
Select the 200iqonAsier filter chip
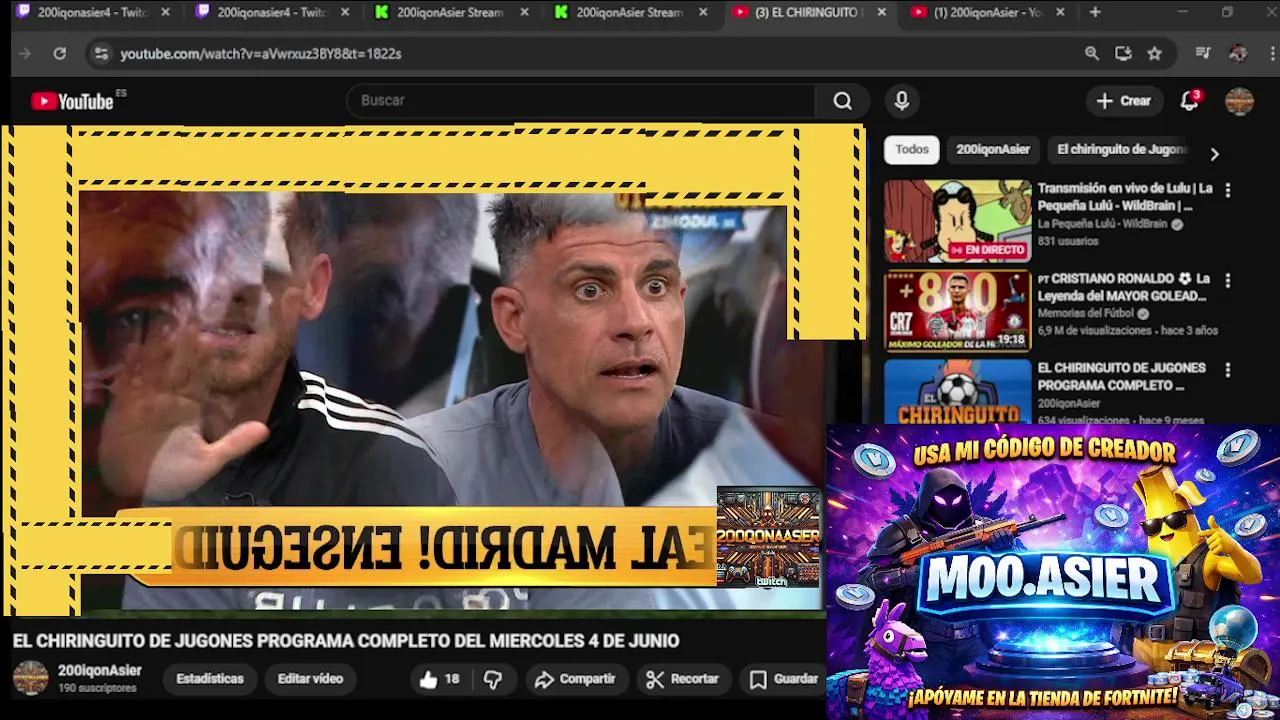(x=993, y=149)
